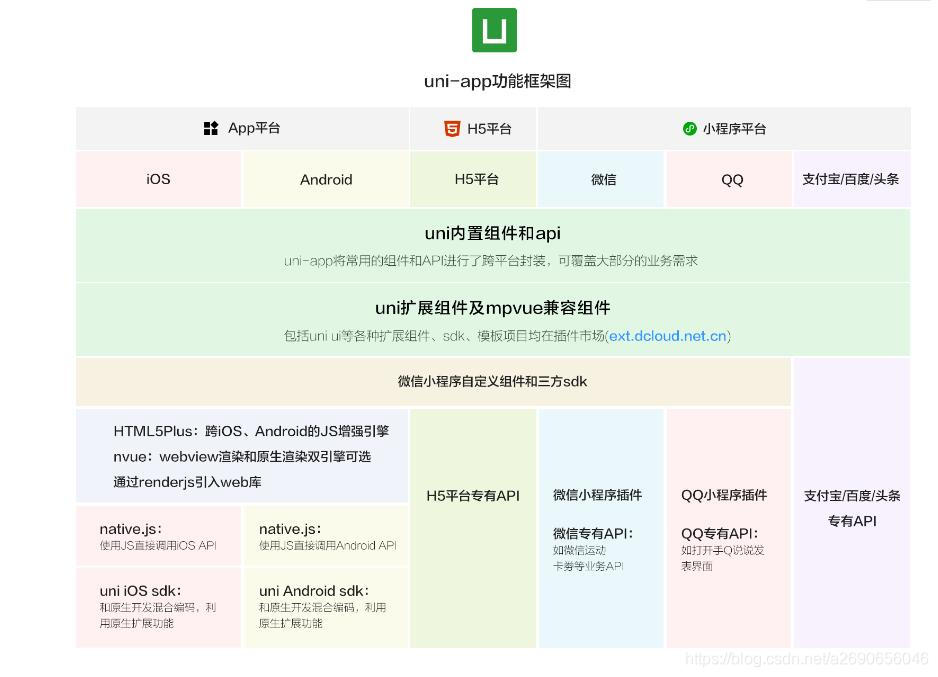Click the "H5平台" header beside HTML5 icon

489,129
